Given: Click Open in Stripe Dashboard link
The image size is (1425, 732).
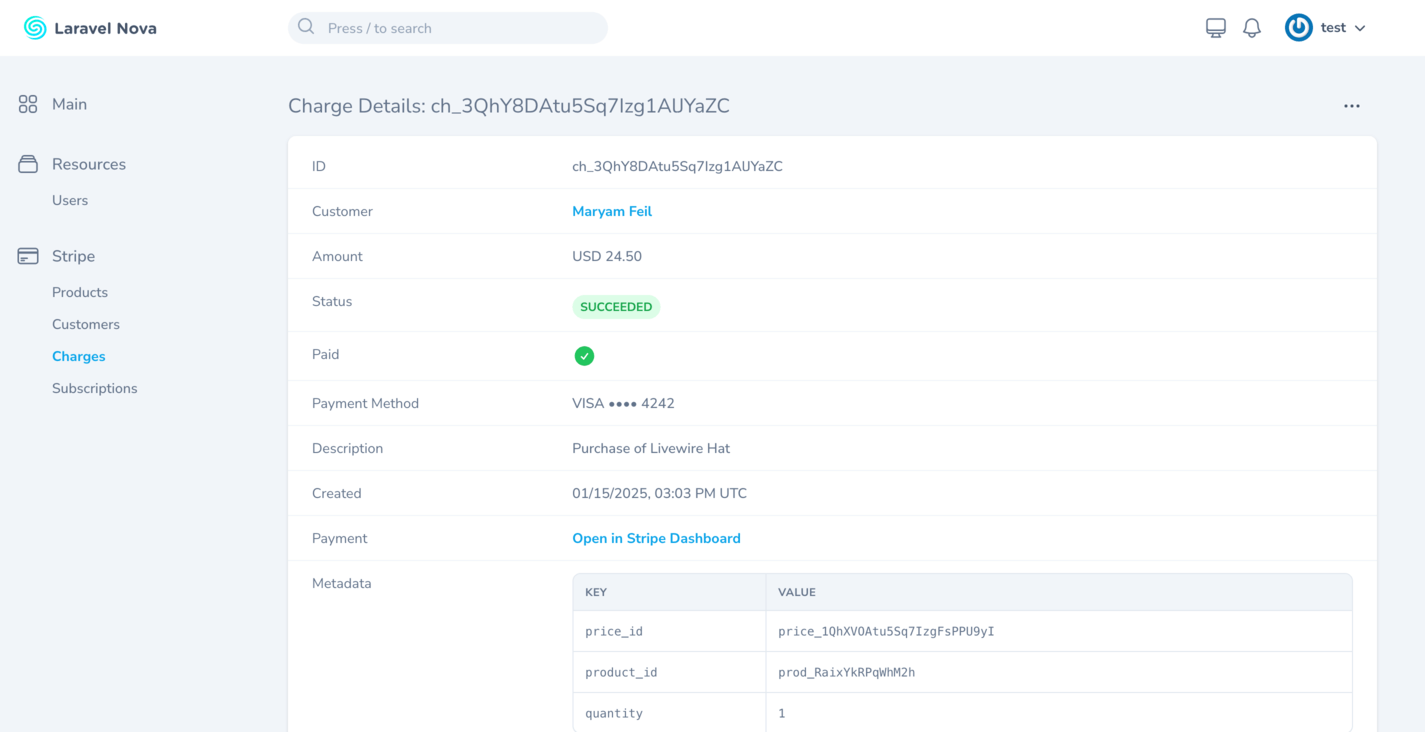Looking at the screenshot, I should pyautogui.click(x=656, y=538).
